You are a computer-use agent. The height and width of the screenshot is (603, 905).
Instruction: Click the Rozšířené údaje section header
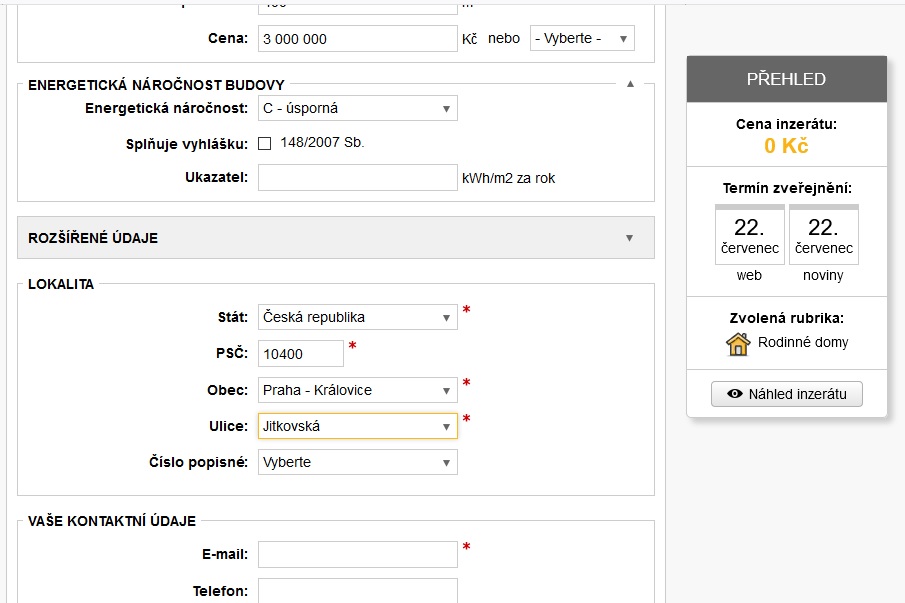pos(336,238)
